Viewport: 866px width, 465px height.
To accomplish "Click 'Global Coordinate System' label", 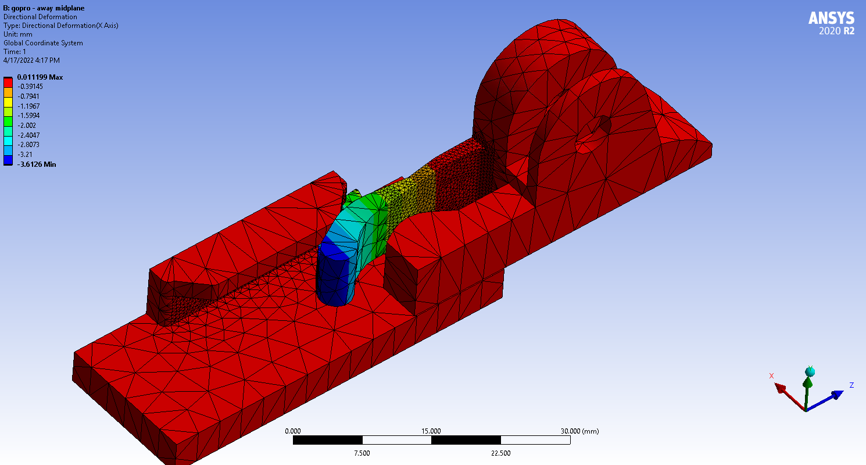I will (43, 43).
